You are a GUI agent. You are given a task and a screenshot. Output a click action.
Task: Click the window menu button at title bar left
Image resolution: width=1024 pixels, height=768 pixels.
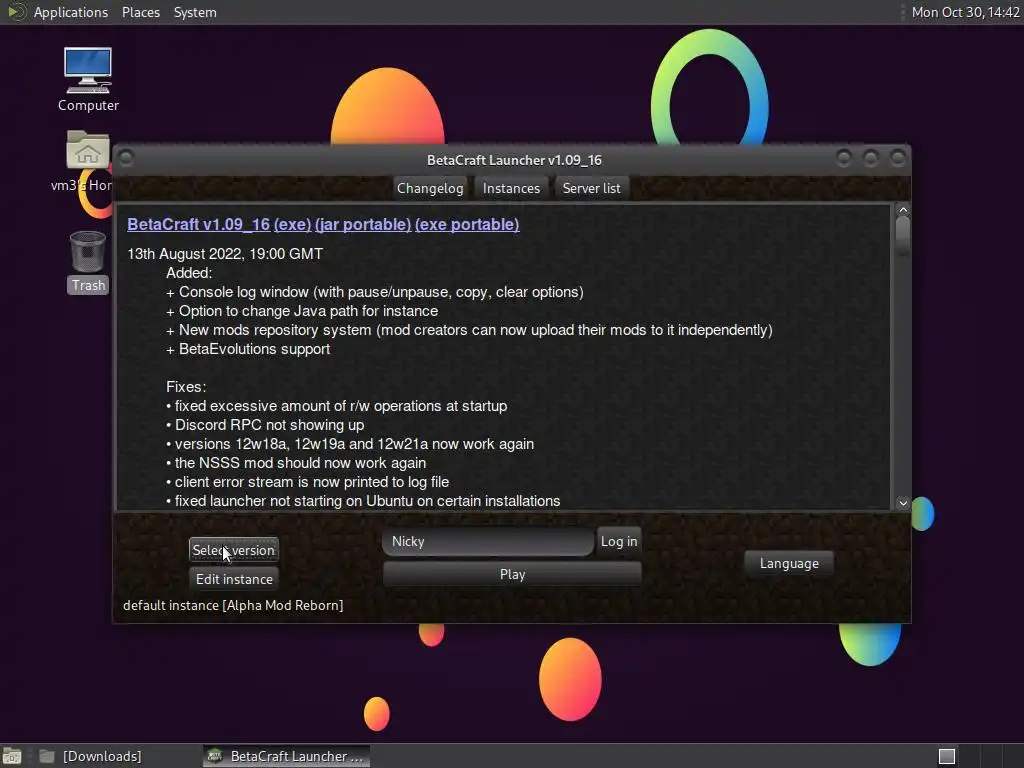126,159
